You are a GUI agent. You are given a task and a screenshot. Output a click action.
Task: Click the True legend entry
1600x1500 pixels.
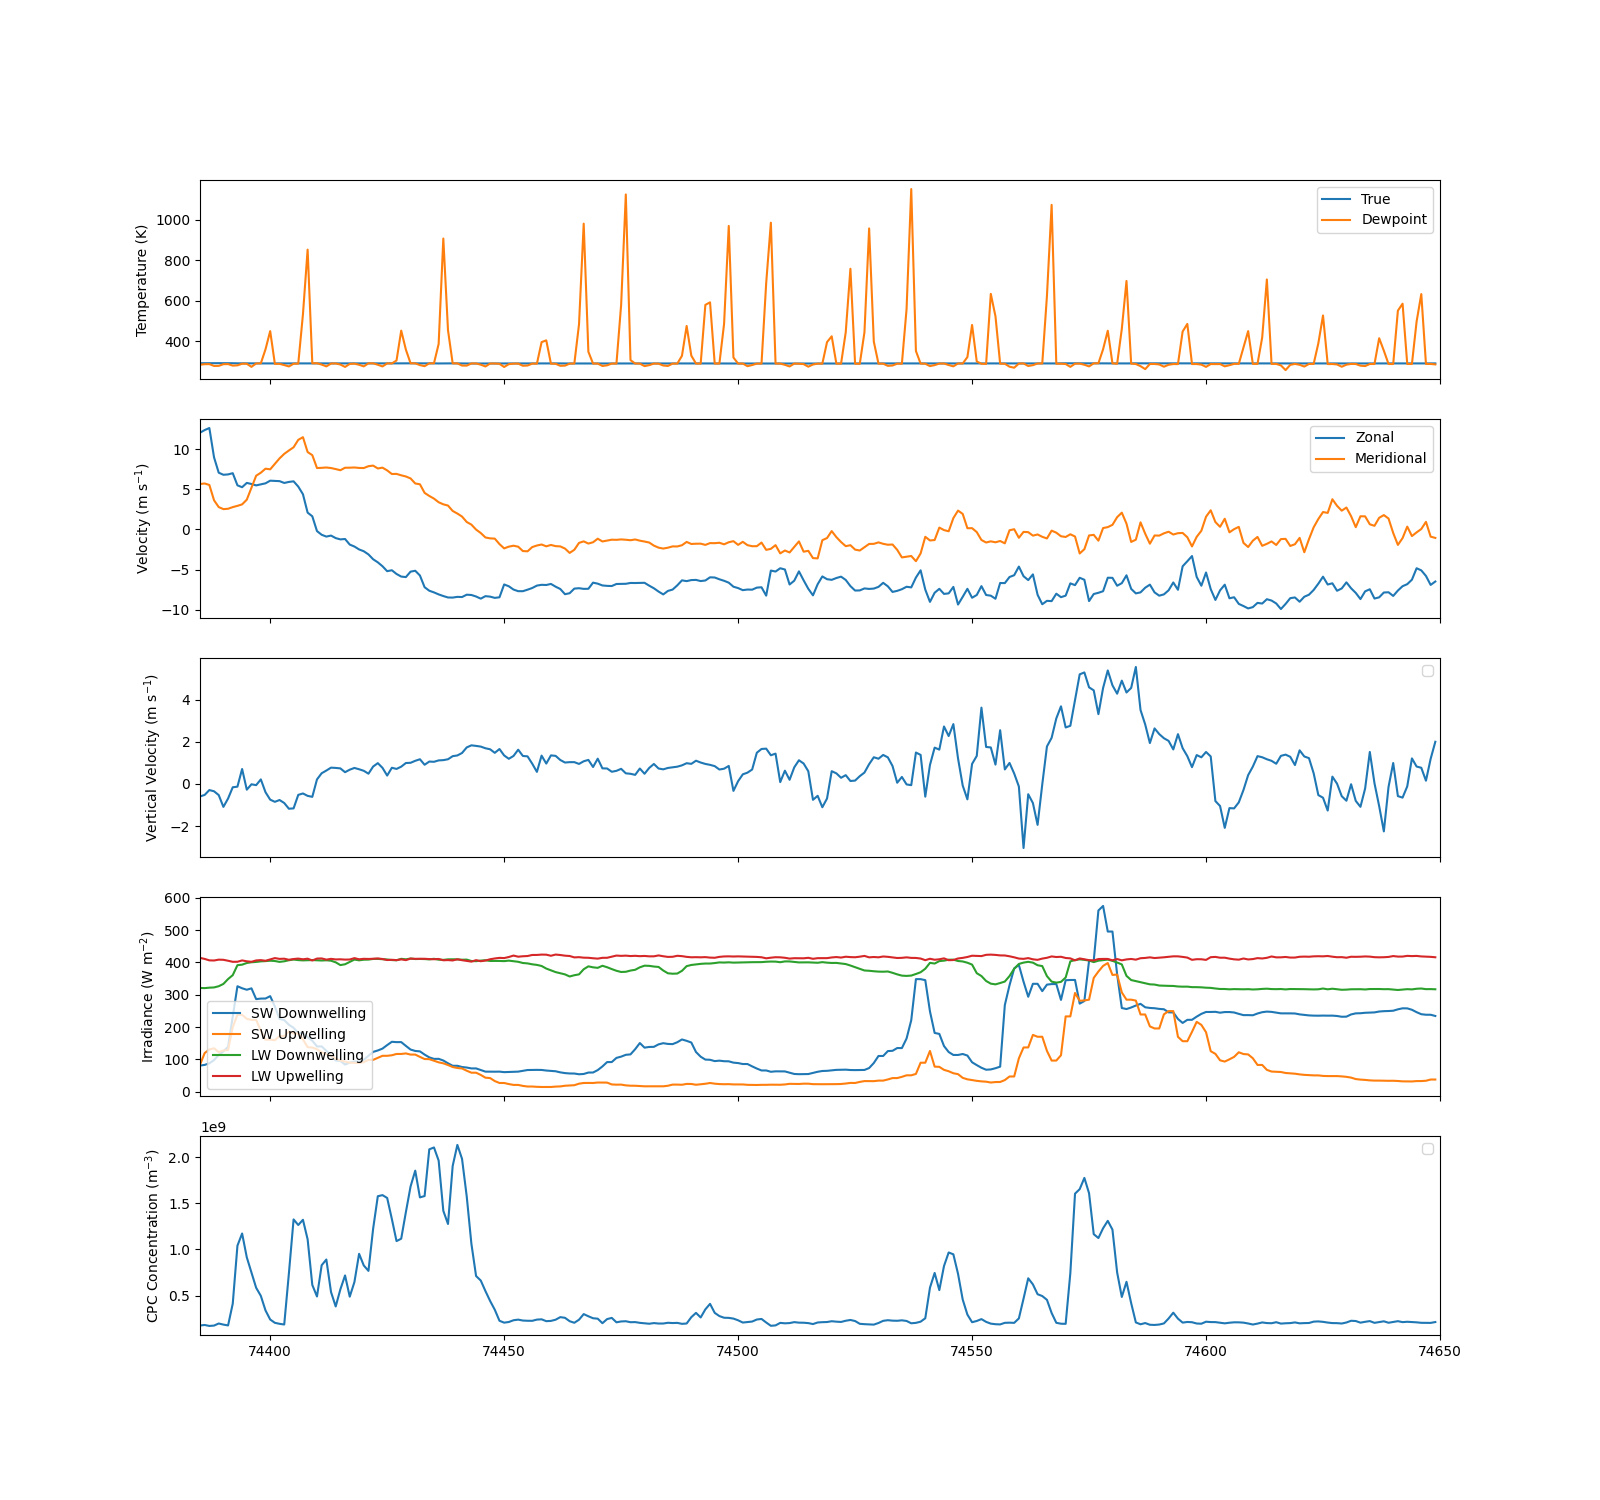click(x=1375, y=199)
